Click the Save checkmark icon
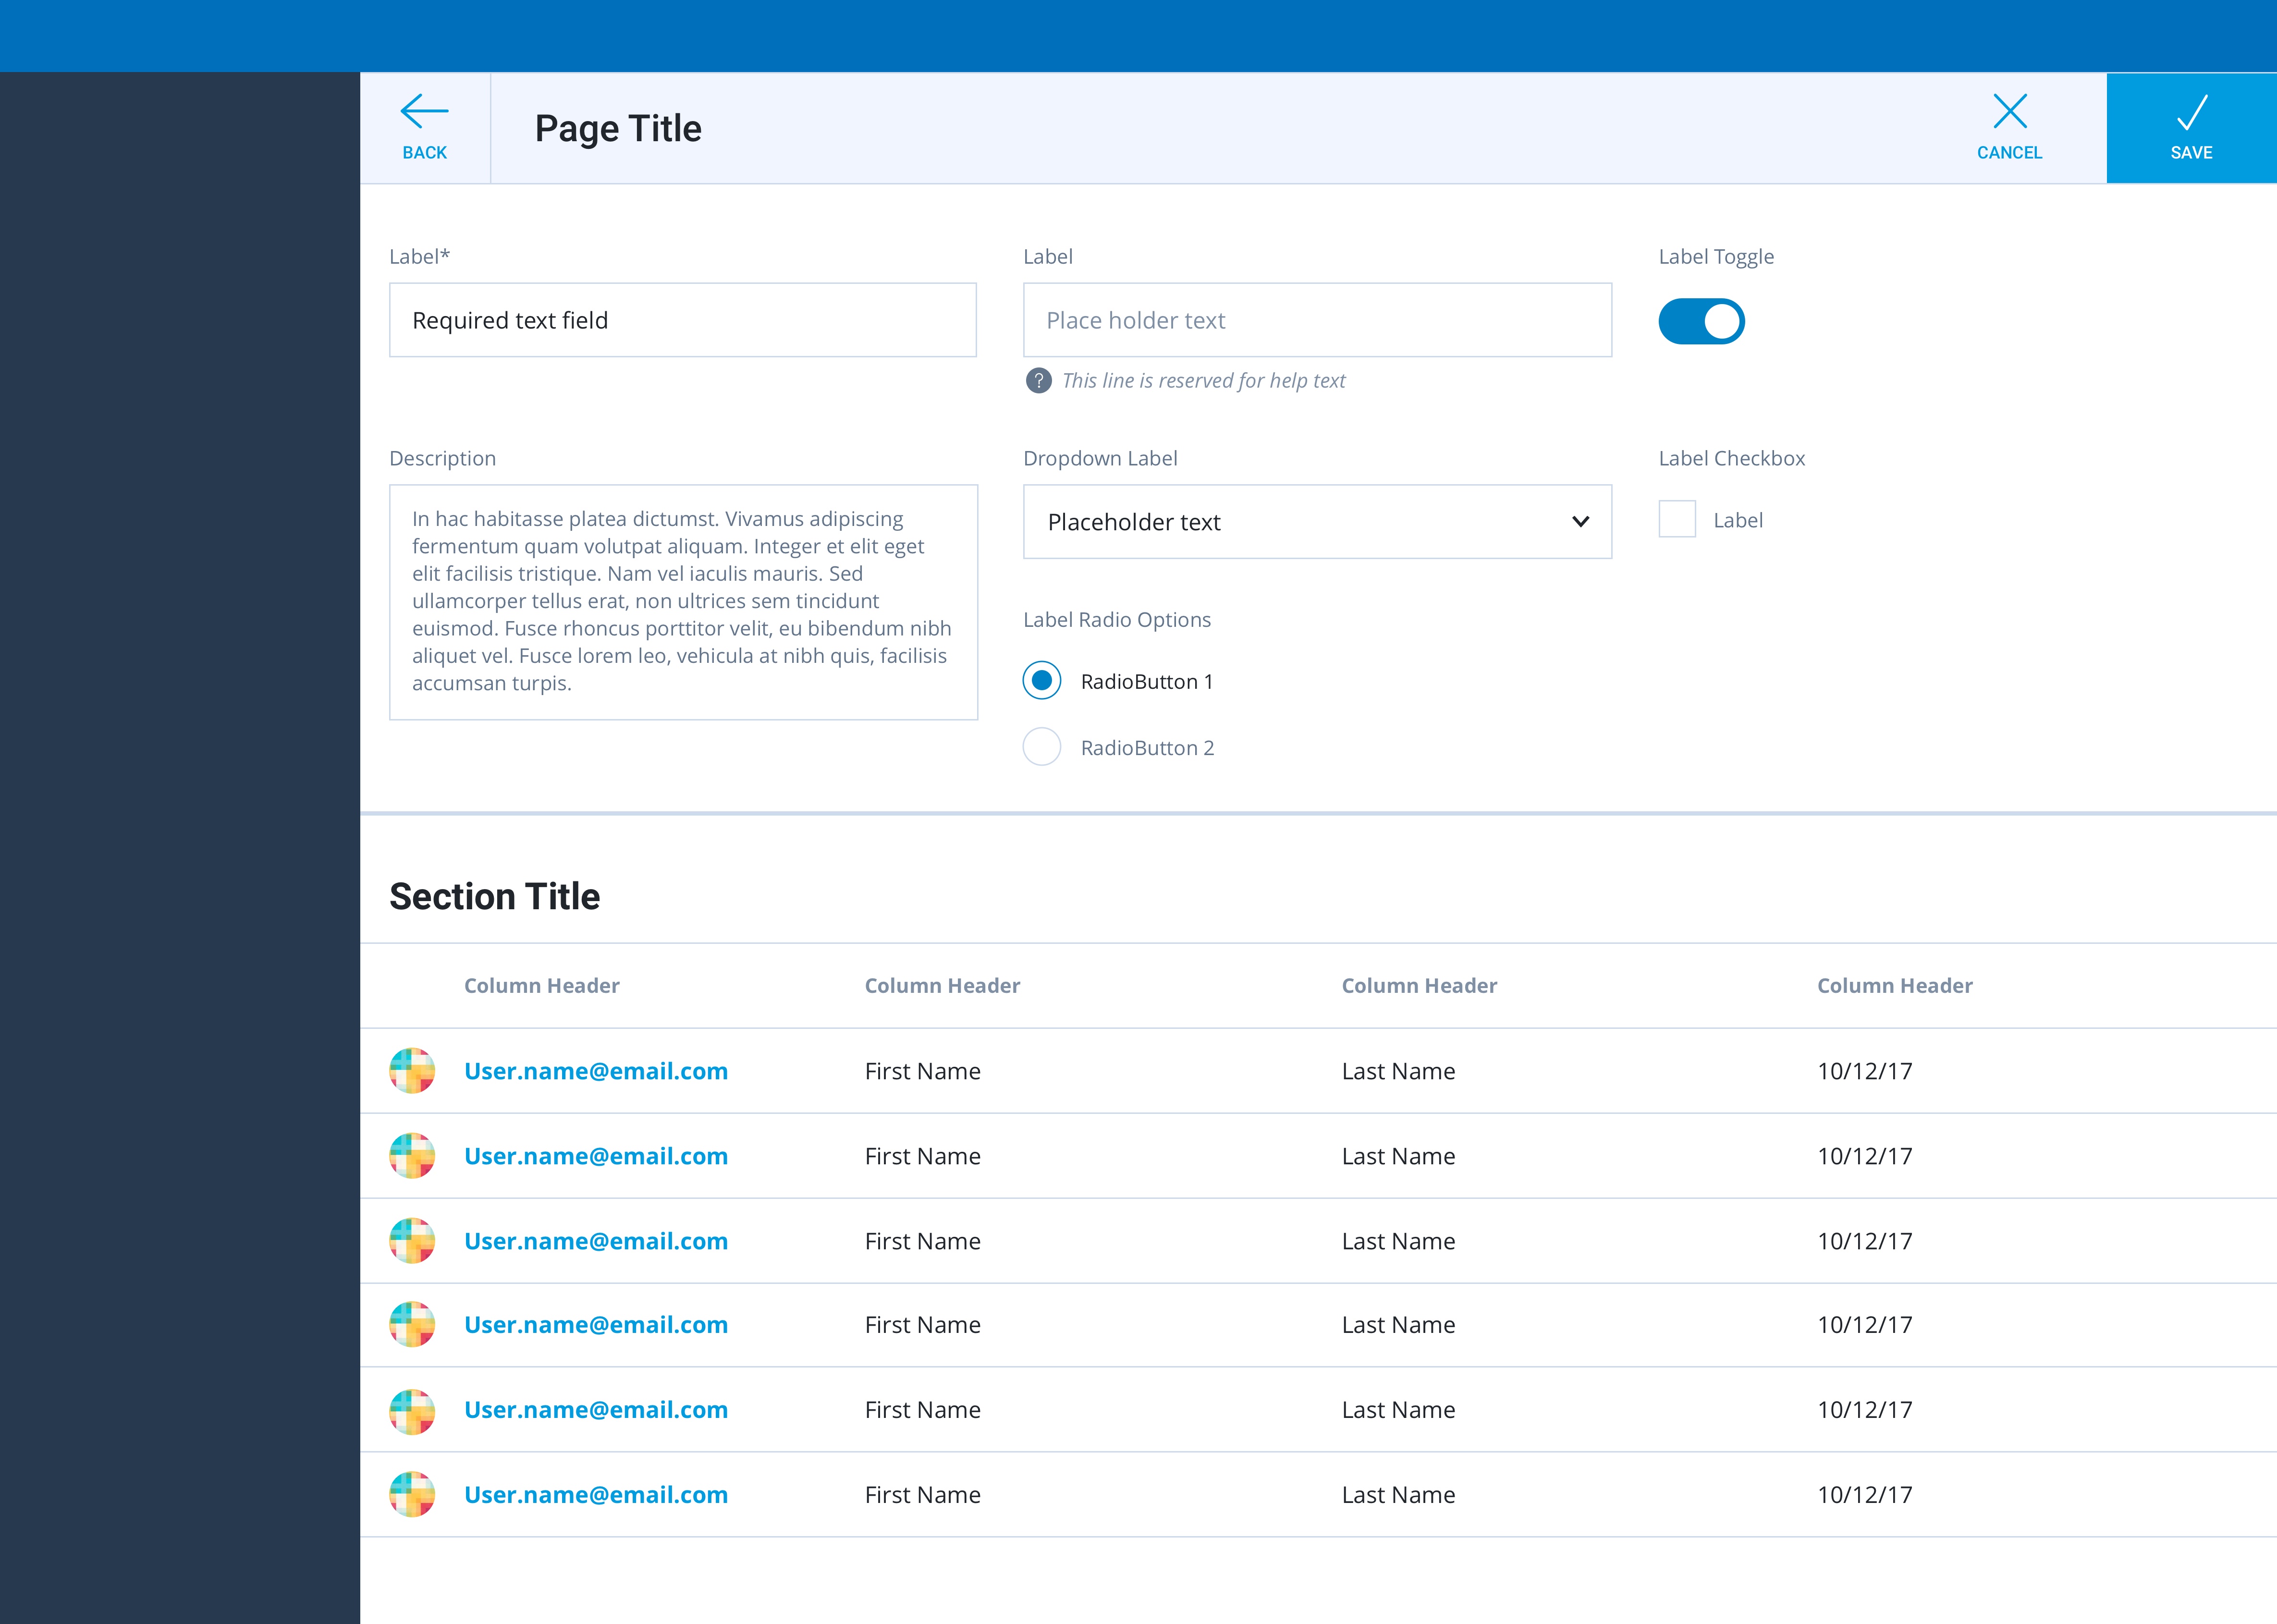Screen dimensions: 2277x1624 tap(2191, 112)
